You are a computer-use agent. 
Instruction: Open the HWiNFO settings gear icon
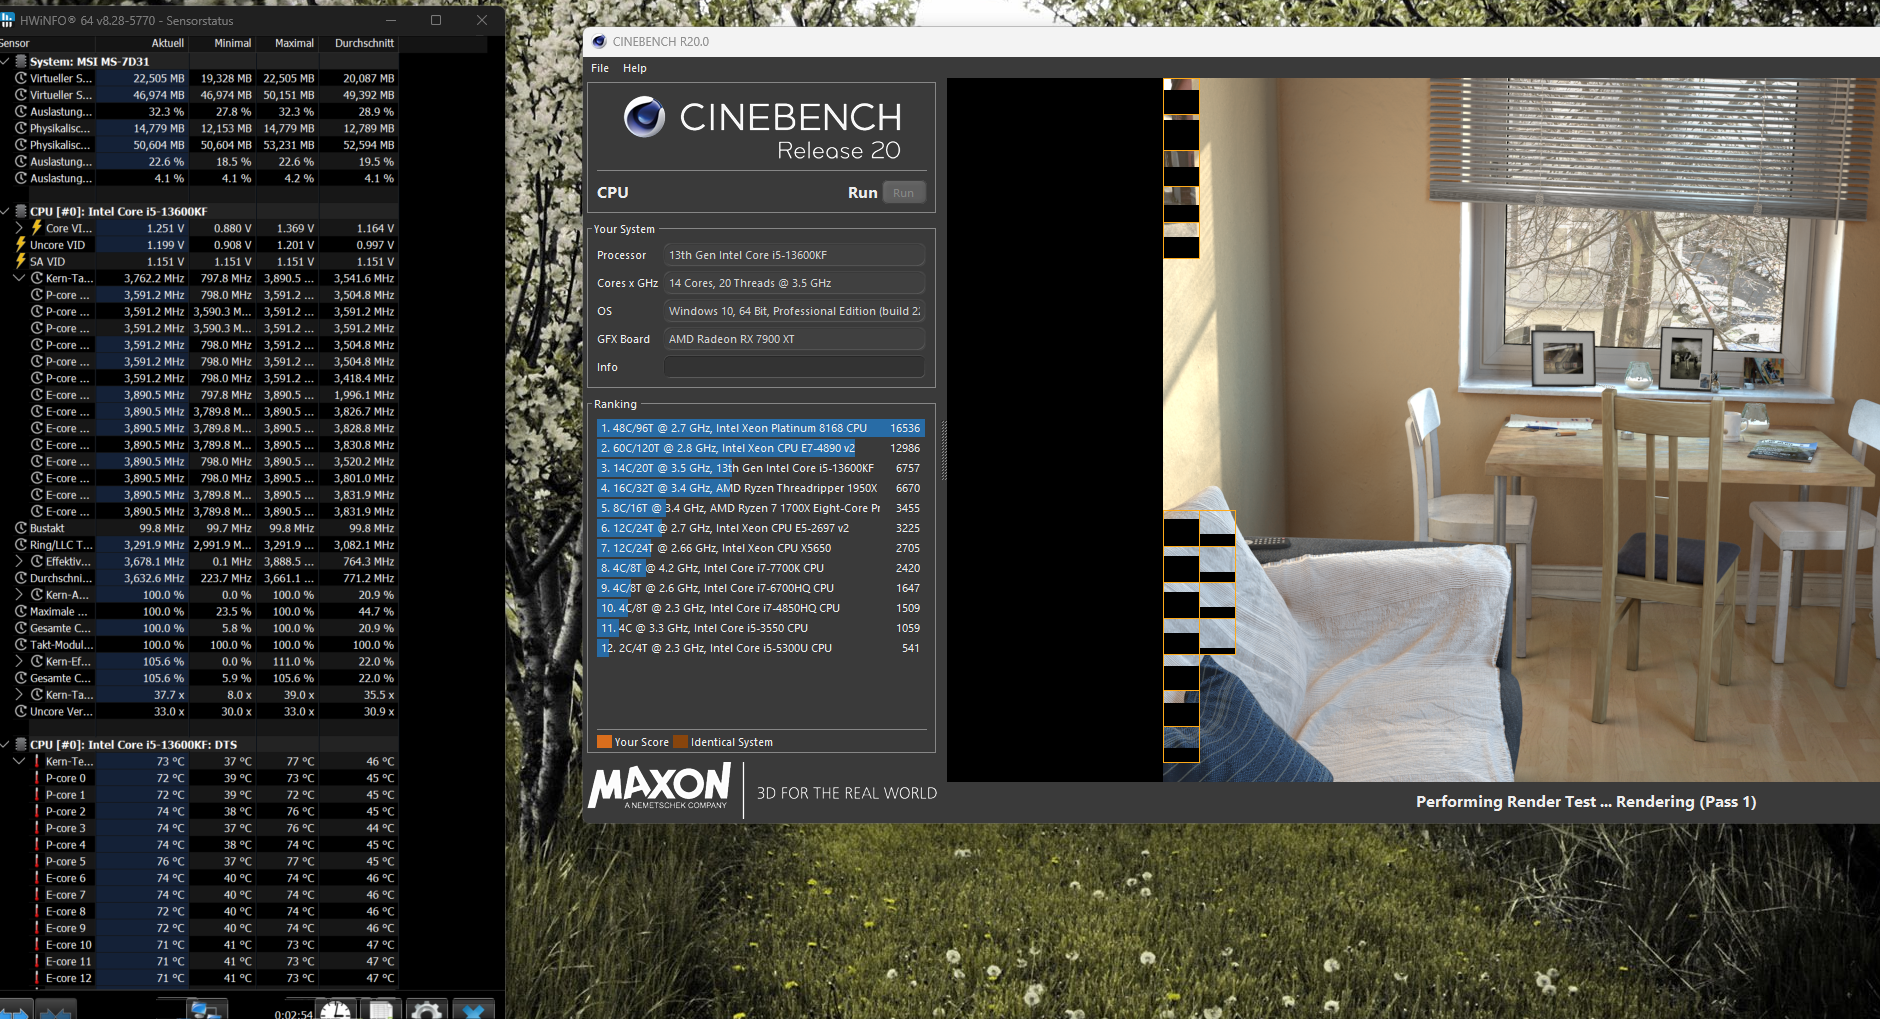[x=427, y=1010]
